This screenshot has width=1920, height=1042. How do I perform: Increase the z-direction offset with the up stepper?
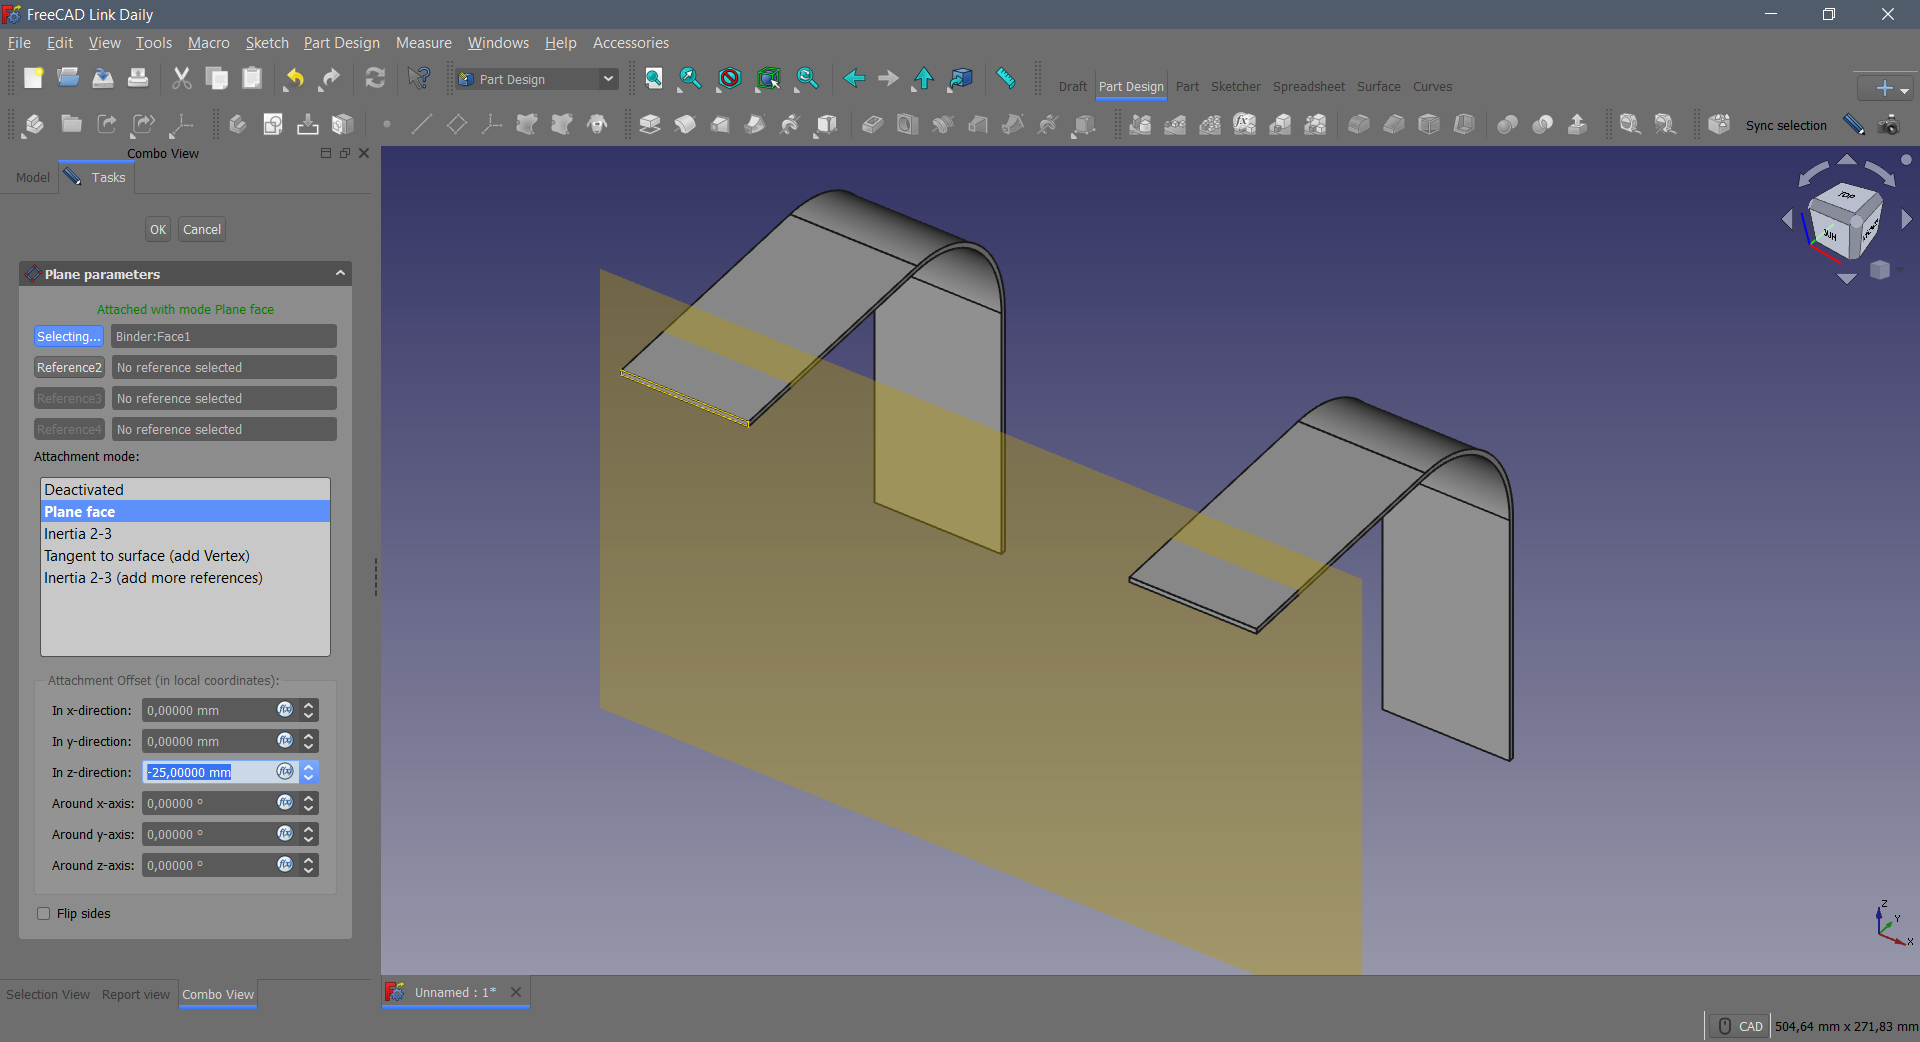click(x=308, y=767)
